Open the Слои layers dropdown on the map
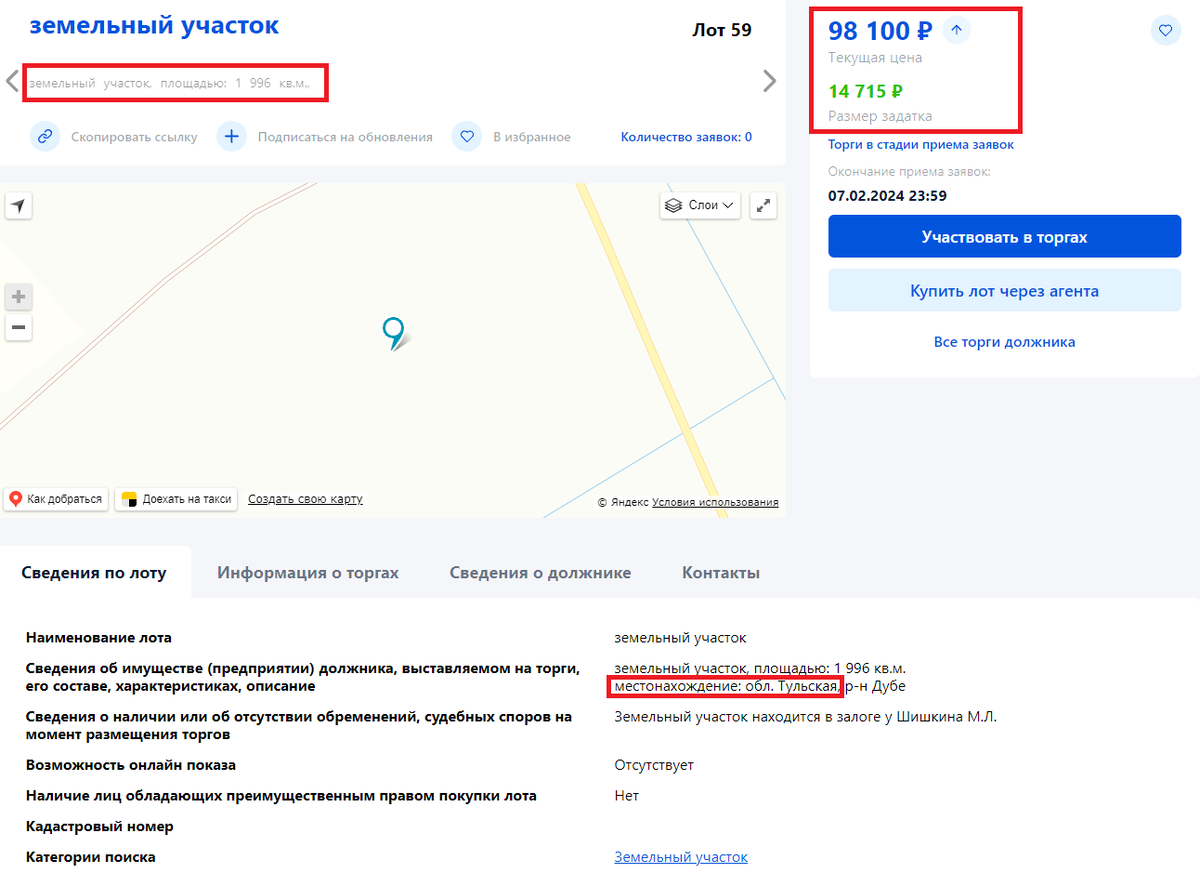Screen dimensions: 1200x873 [699, 205]
